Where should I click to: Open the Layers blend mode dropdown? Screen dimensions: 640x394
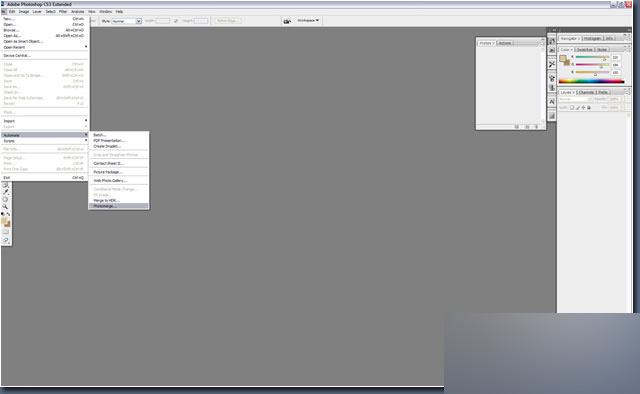point(576,99)
